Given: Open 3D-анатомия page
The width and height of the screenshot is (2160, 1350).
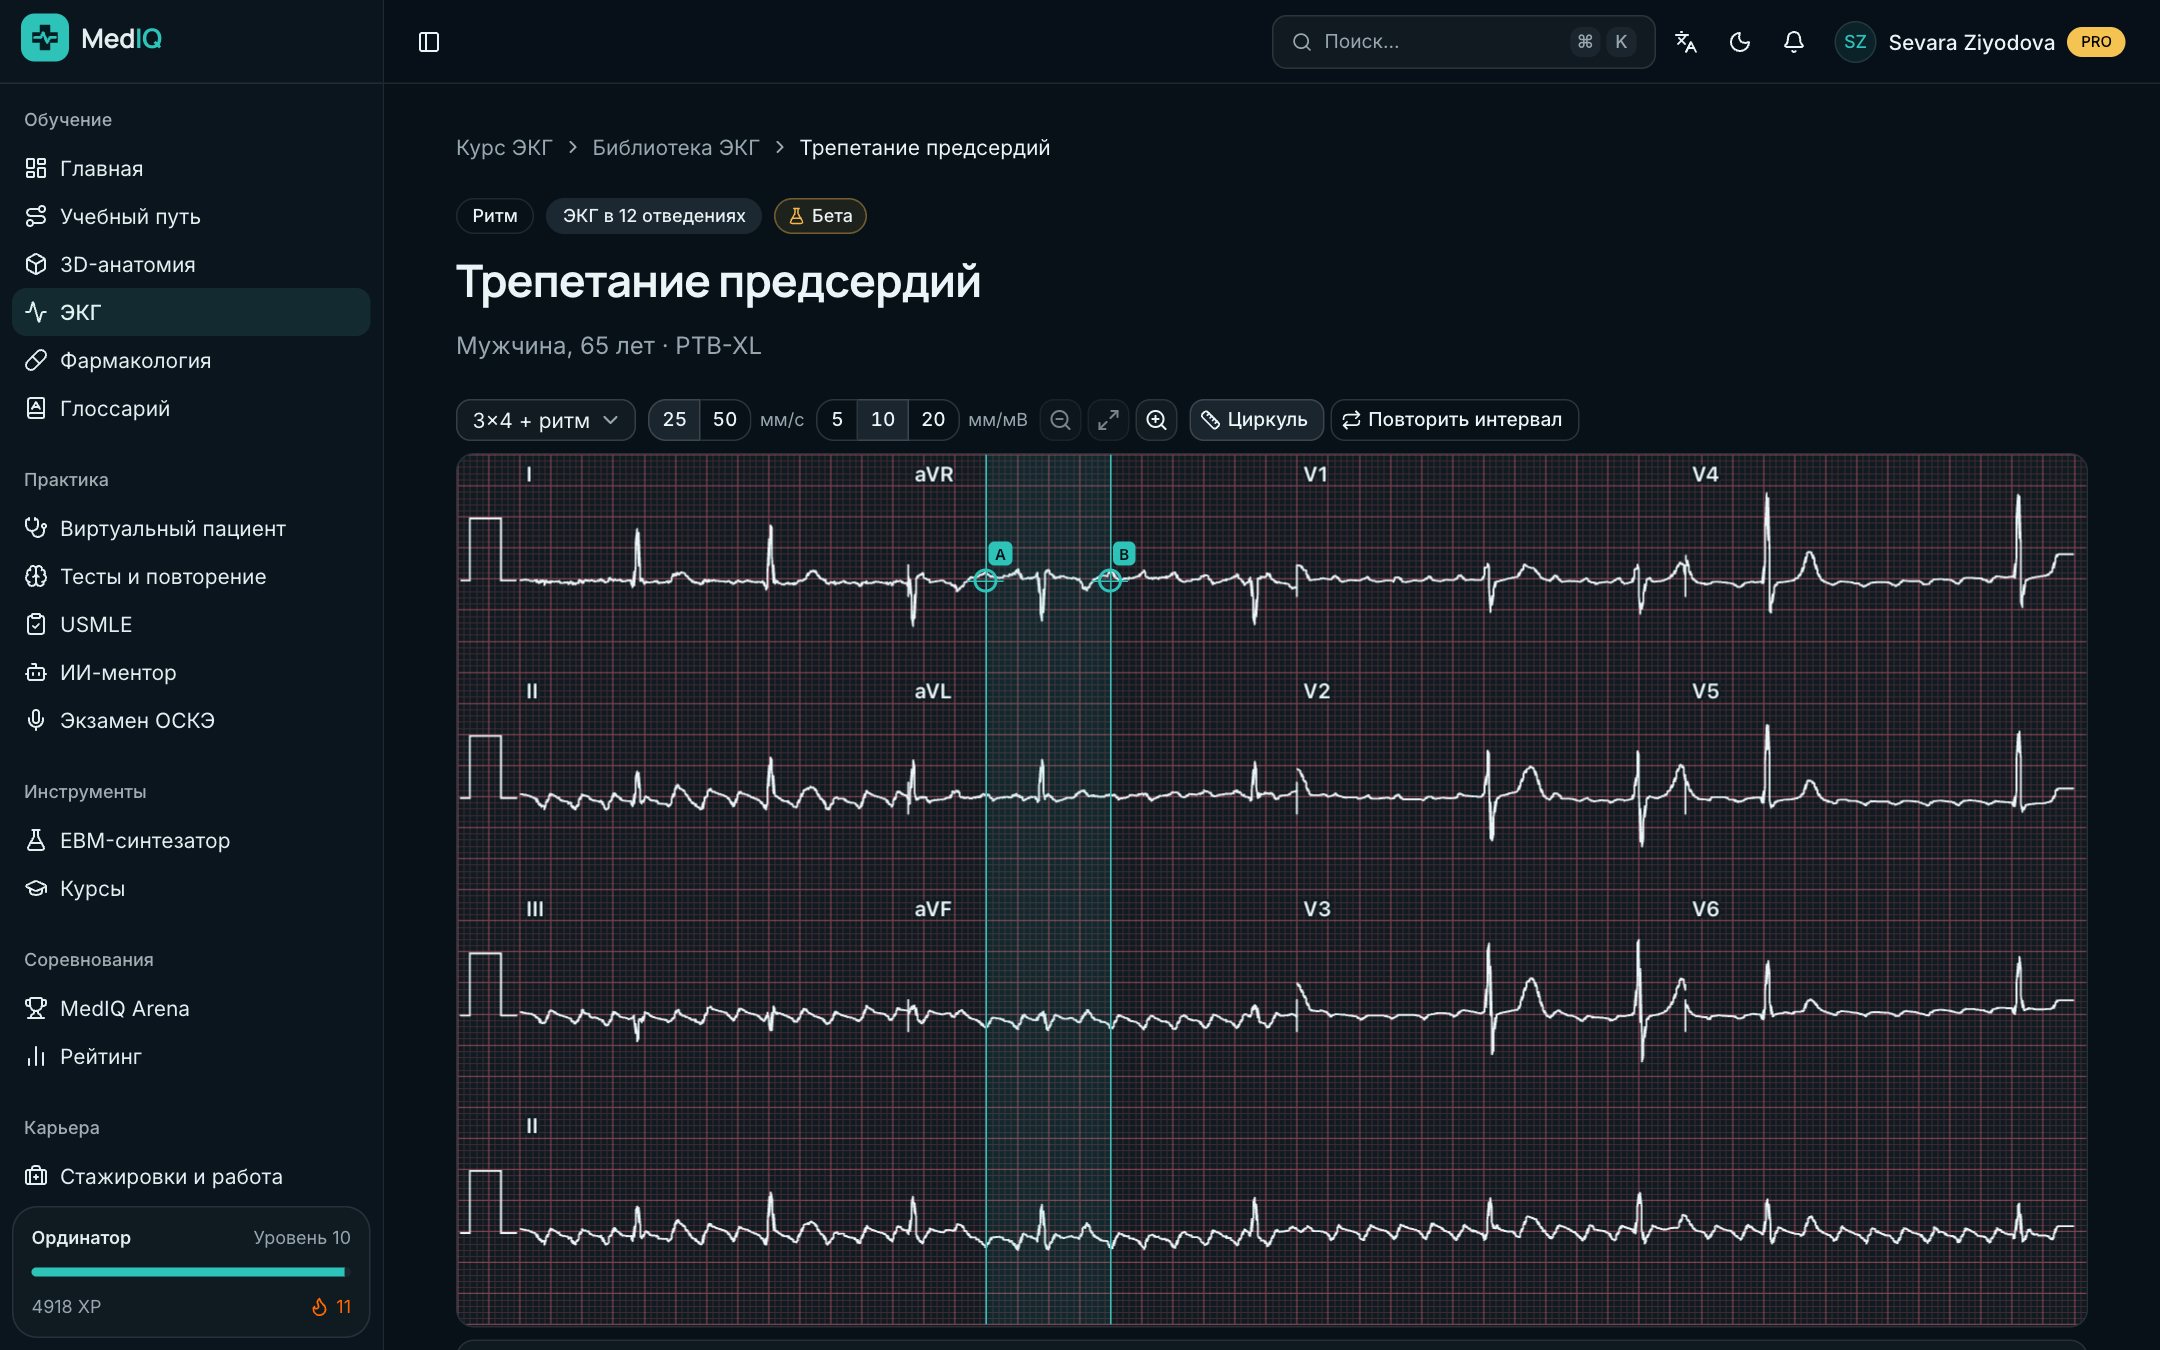Looking at the screenshot, I should [191, 264].
